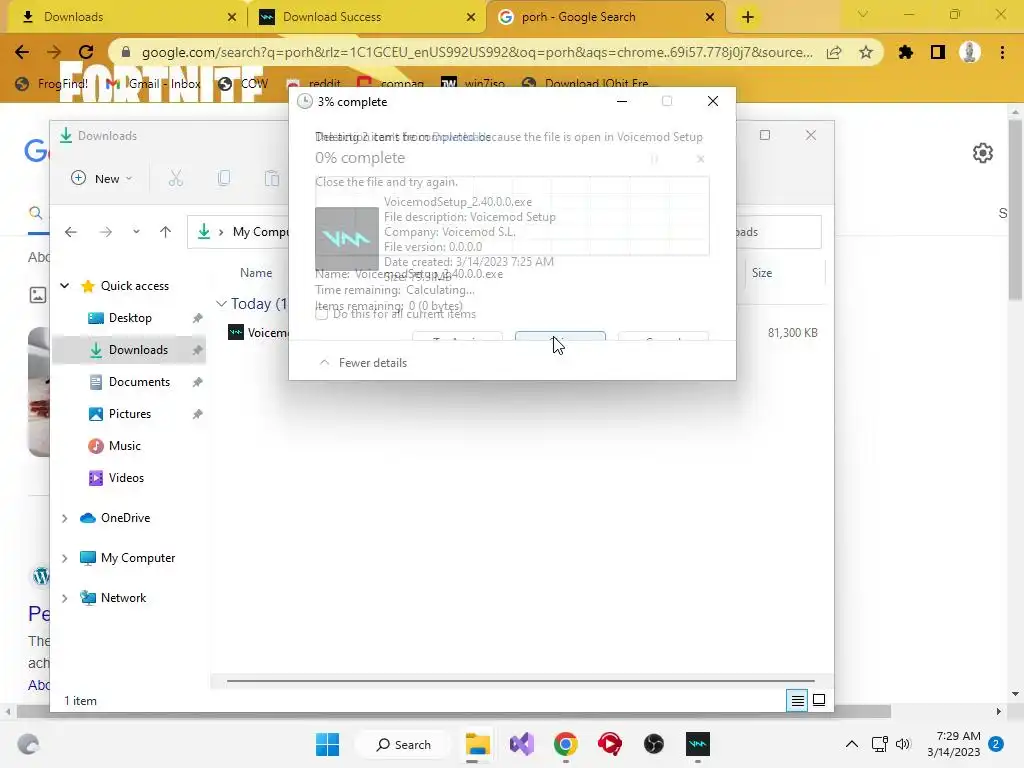
Task: Select Pictures in navigation pane
Action: pyautogui.click(x=130, y=414)
